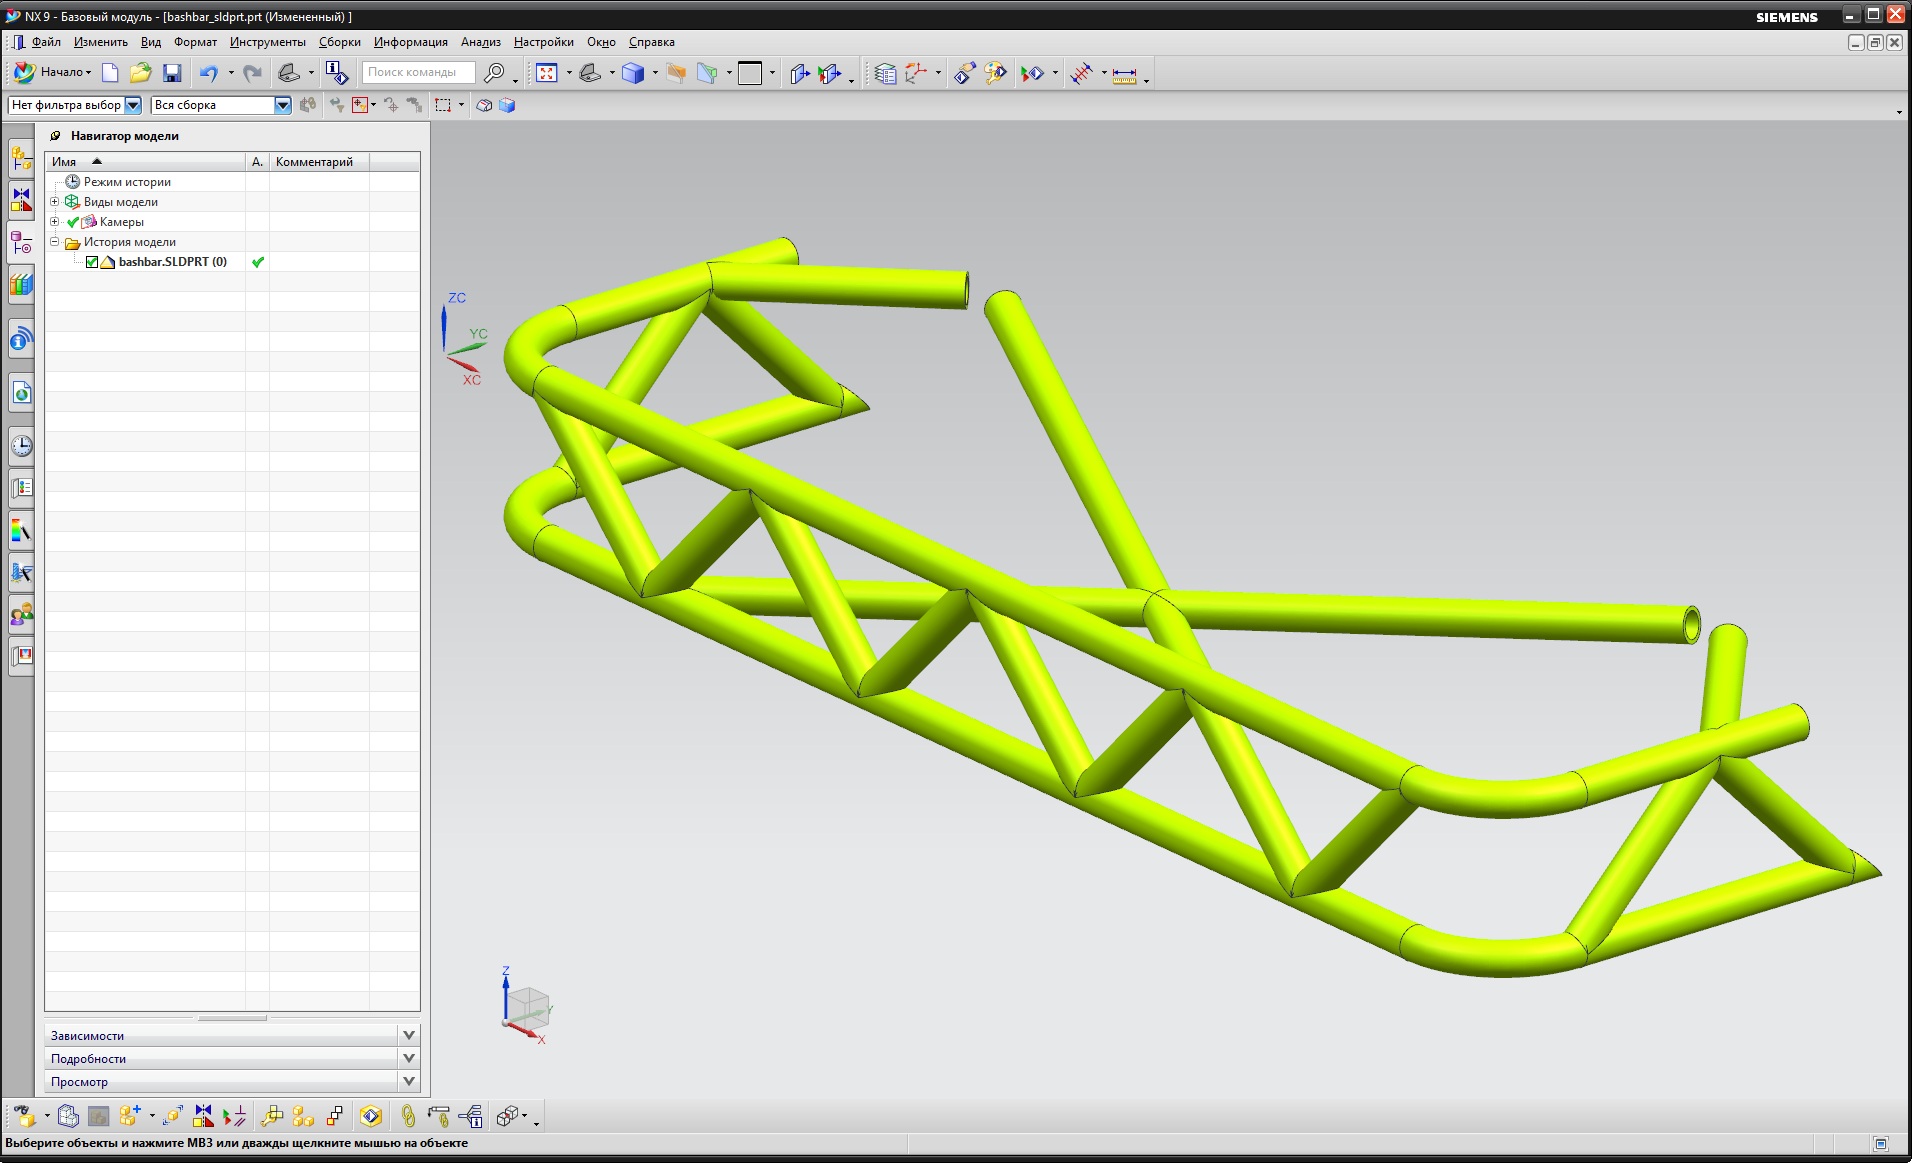Sort by the Имя column header

(146, 161)
